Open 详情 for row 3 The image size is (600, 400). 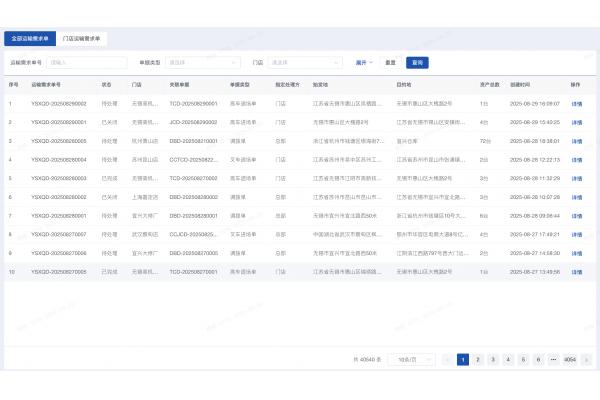click(576, 141)
